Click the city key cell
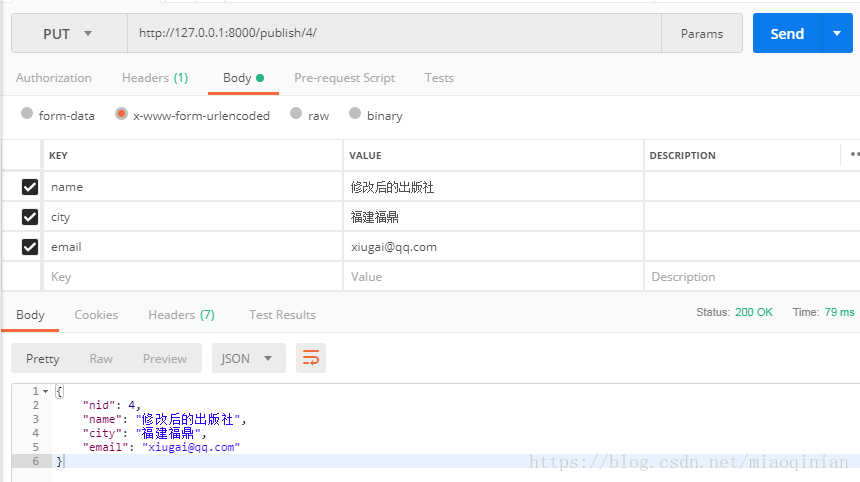This screenshot has height=482, width=860. pos(193,217)
